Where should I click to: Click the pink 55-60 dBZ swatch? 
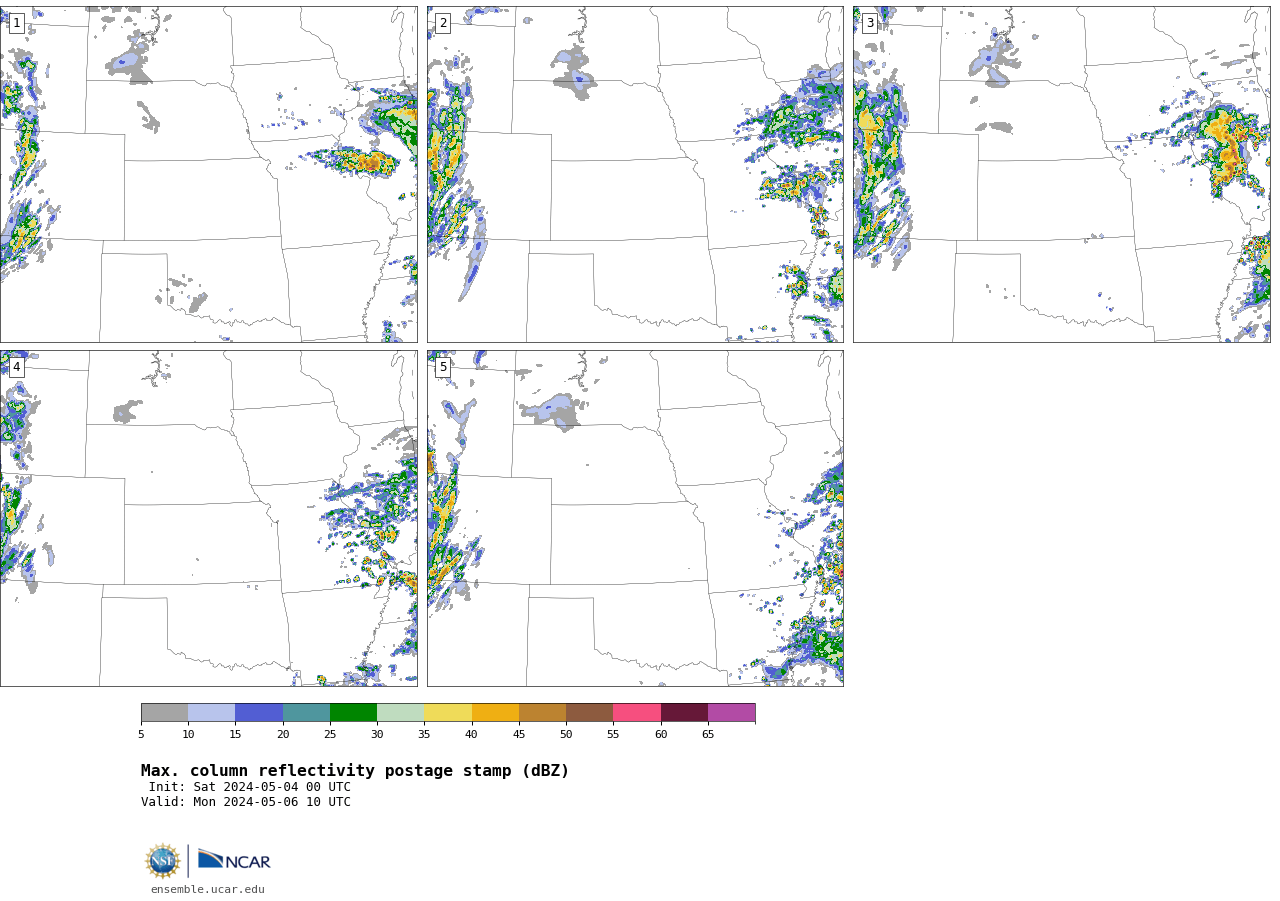coord(637,713)
